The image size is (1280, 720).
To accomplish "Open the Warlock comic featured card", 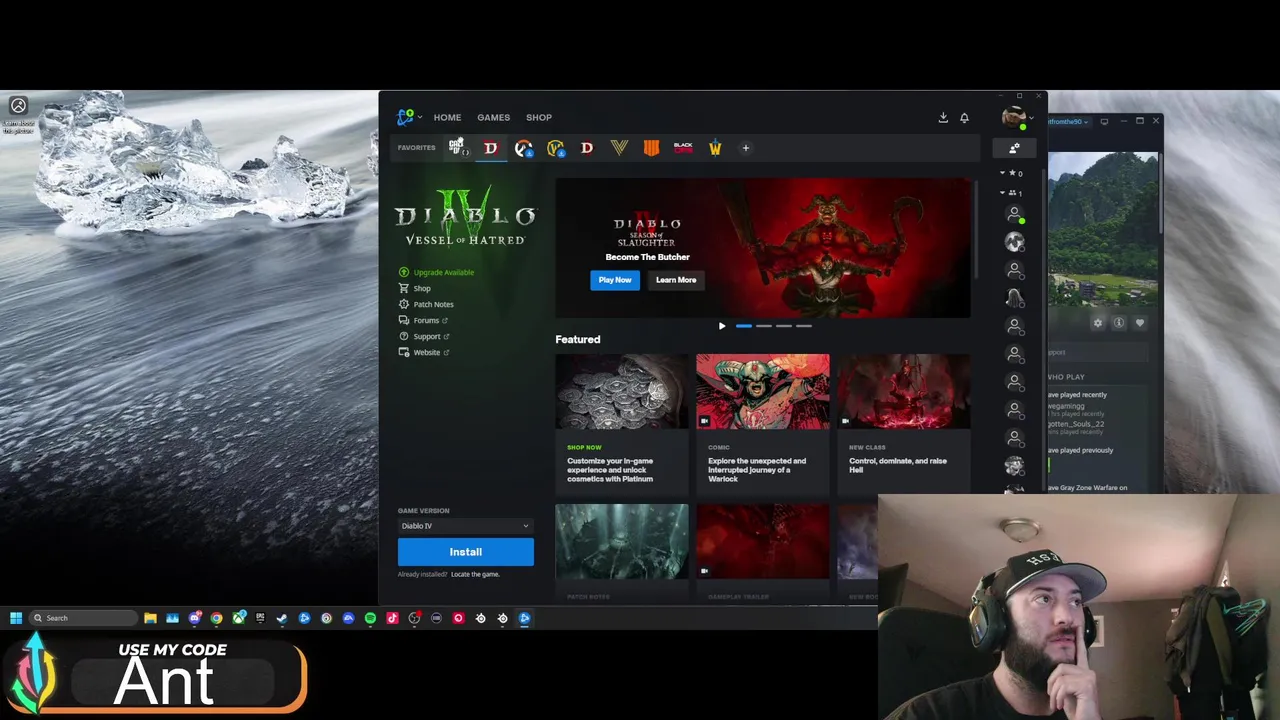I will 763,423.
